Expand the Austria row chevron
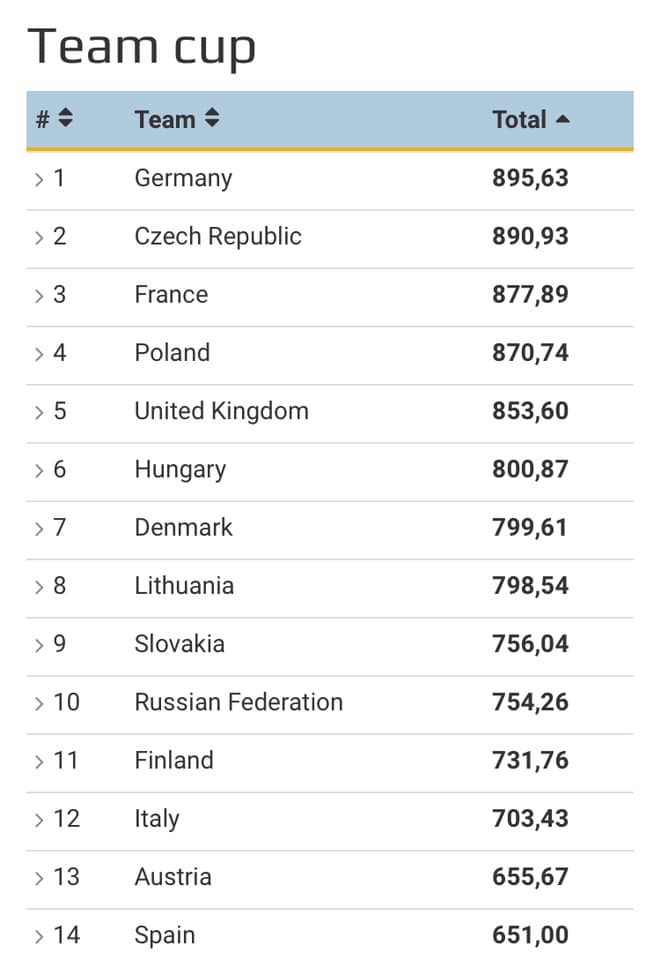Viewport: 660px width, 960px height. coord(39,878)
